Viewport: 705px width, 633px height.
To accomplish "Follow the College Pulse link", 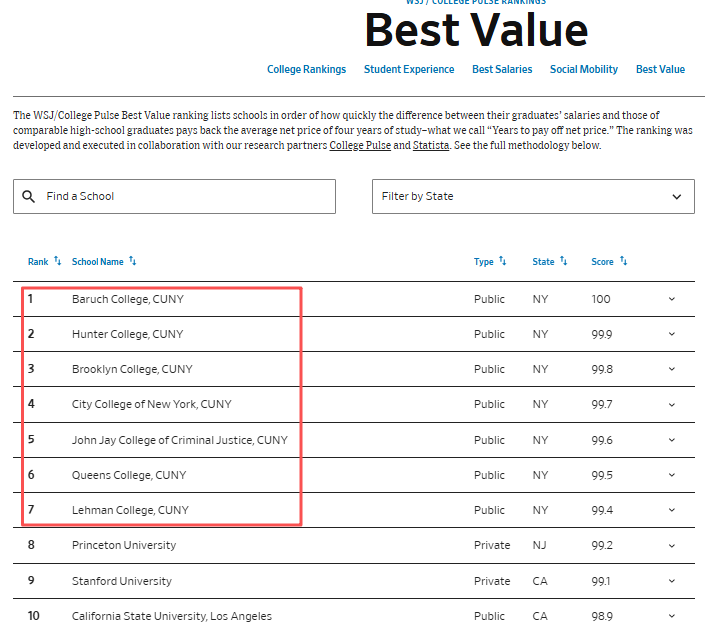I will click(x=359, y=146).
